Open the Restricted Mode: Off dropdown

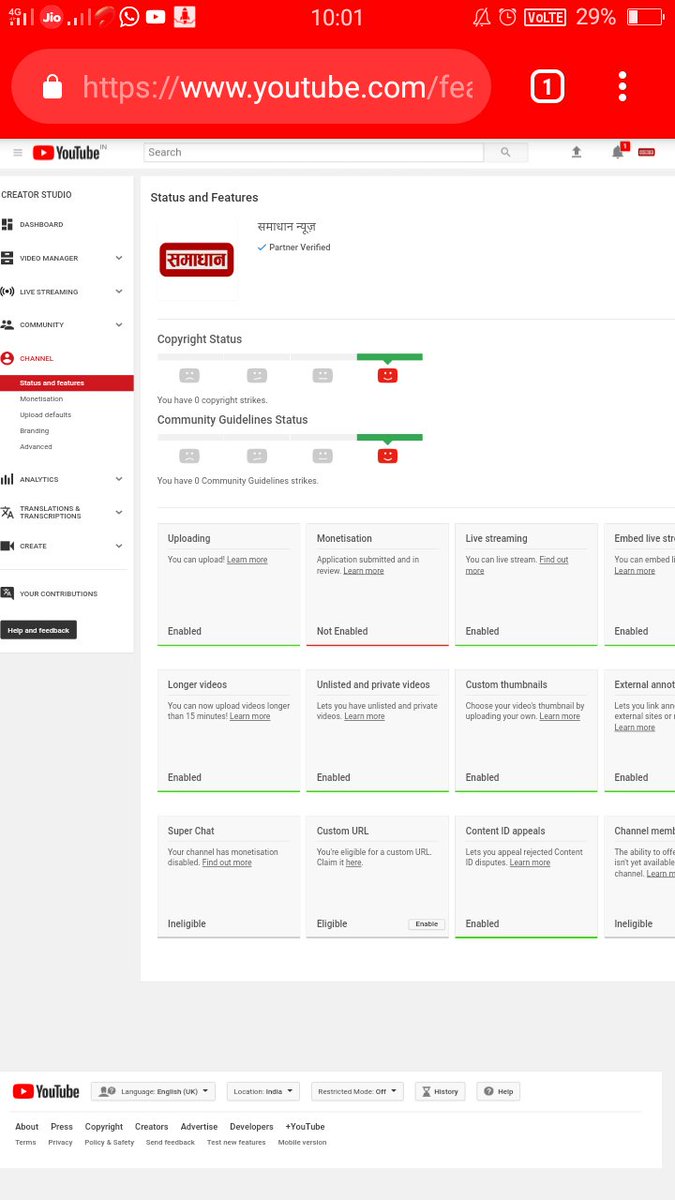[357, 1091]
